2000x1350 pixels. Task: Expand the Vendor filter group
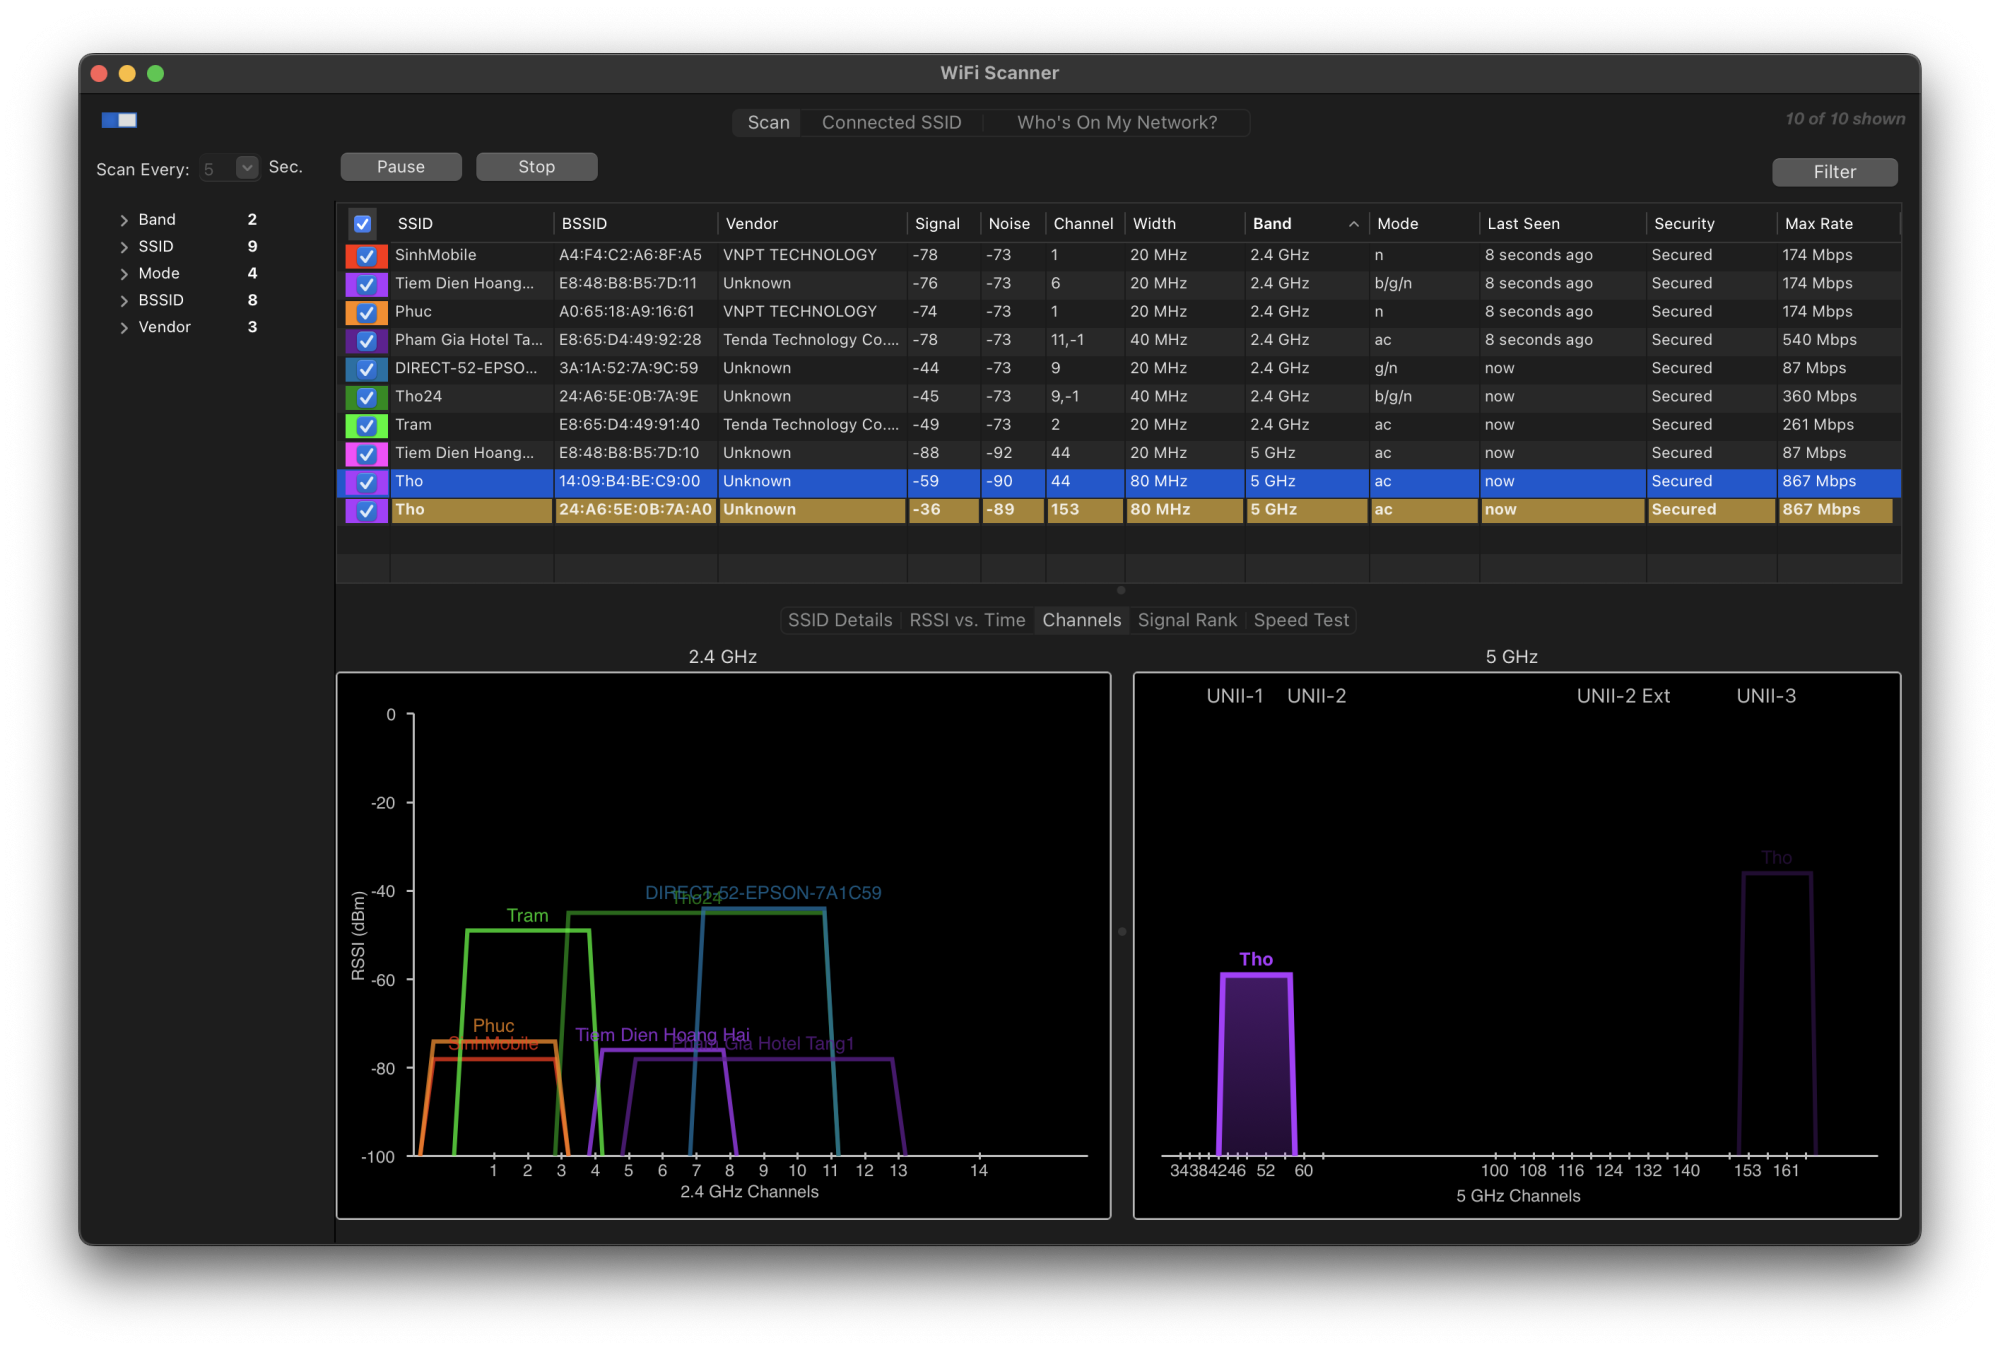(x=124, y=328)
